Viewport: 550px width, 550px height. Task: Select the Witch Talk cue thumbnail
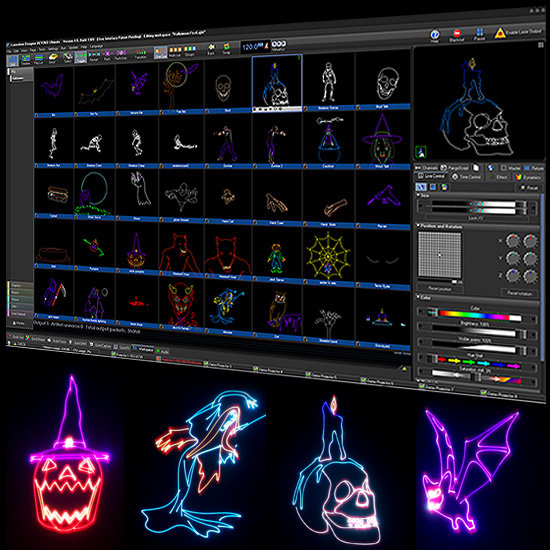click(382, 139)
